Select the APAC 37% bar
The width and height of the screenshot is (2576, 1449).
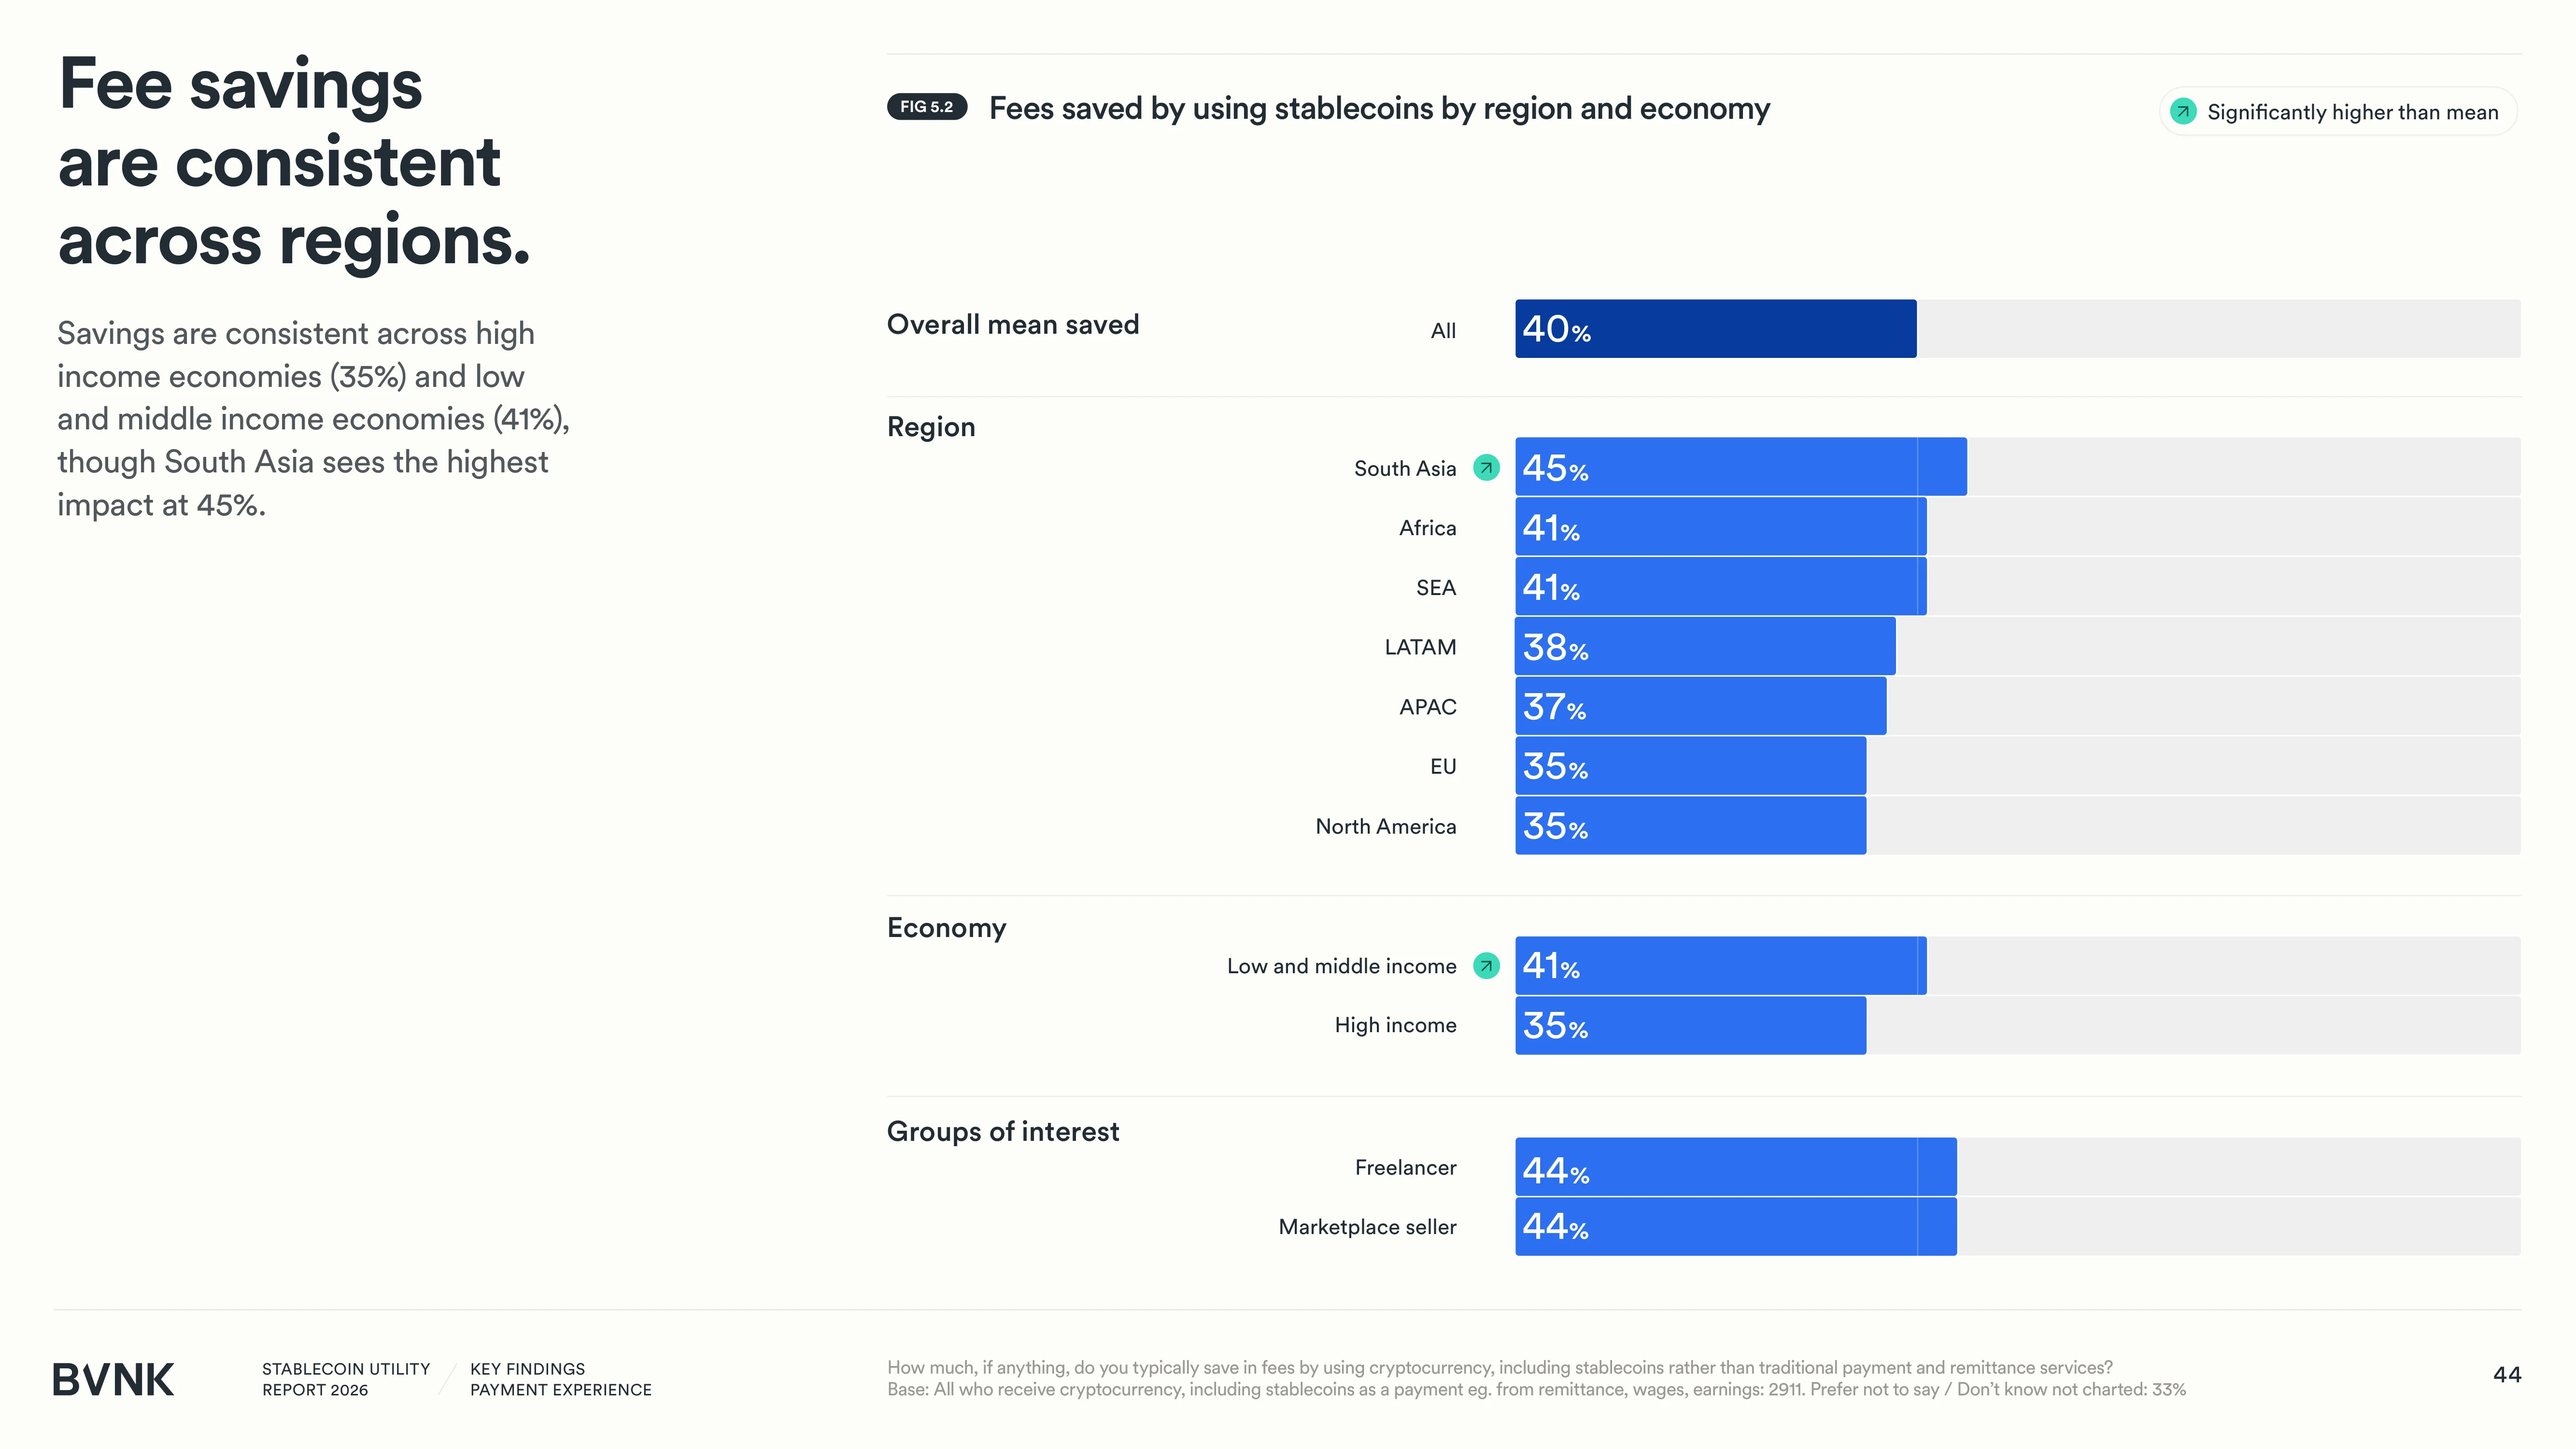pyautogui.click(x=1701, y=706)
